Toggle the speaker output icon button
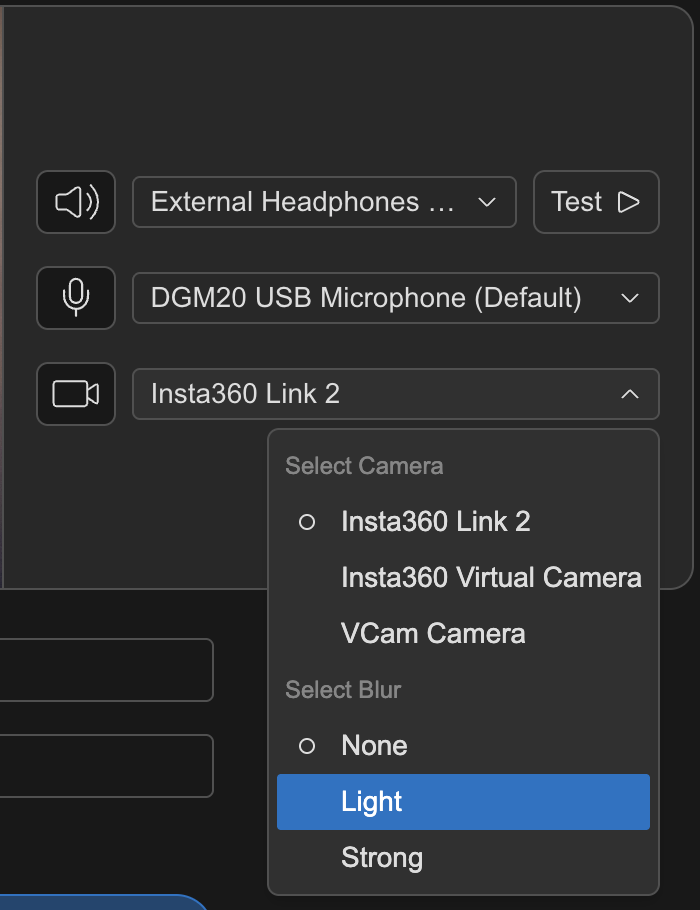 tap(76, 202)
